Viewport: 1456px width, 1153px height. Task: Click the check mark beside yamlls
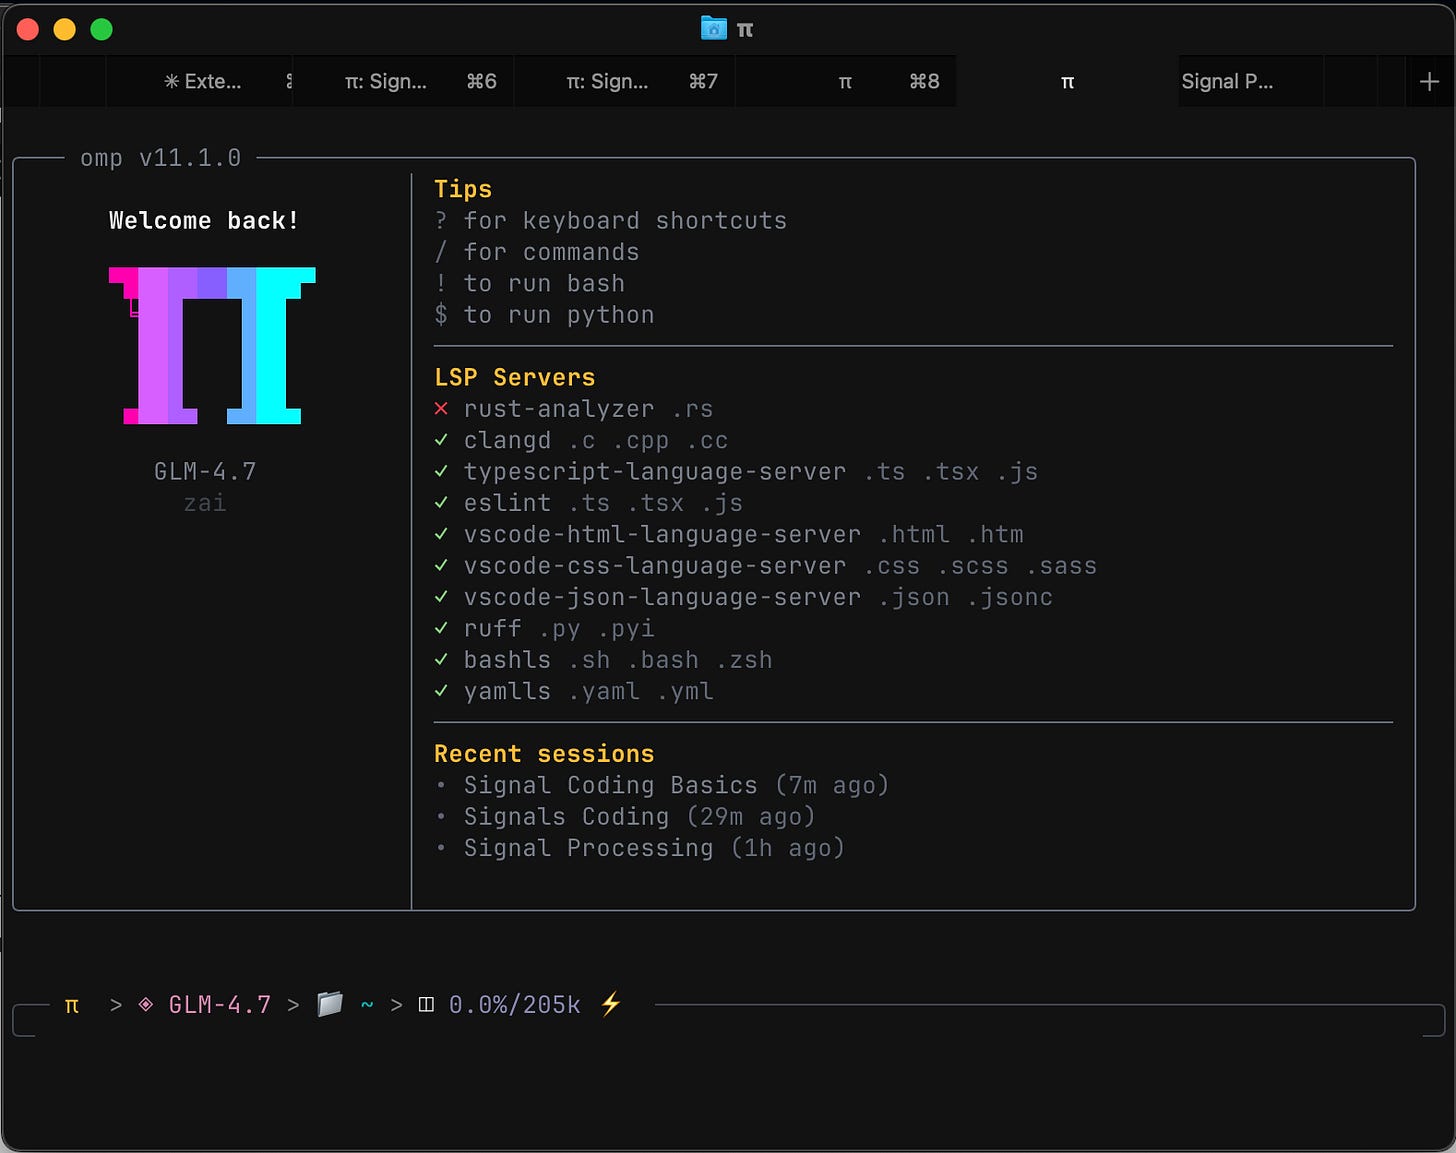441,691
